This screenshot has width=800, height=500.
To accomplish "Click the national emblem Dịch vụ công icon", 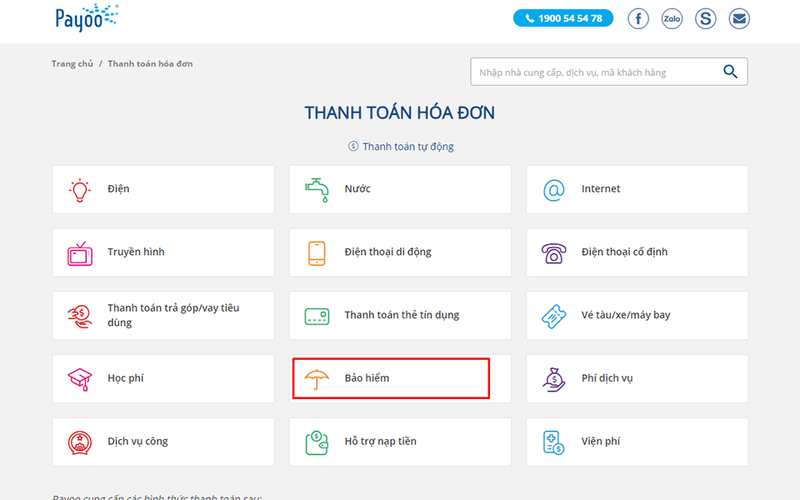I will [80, 443].
